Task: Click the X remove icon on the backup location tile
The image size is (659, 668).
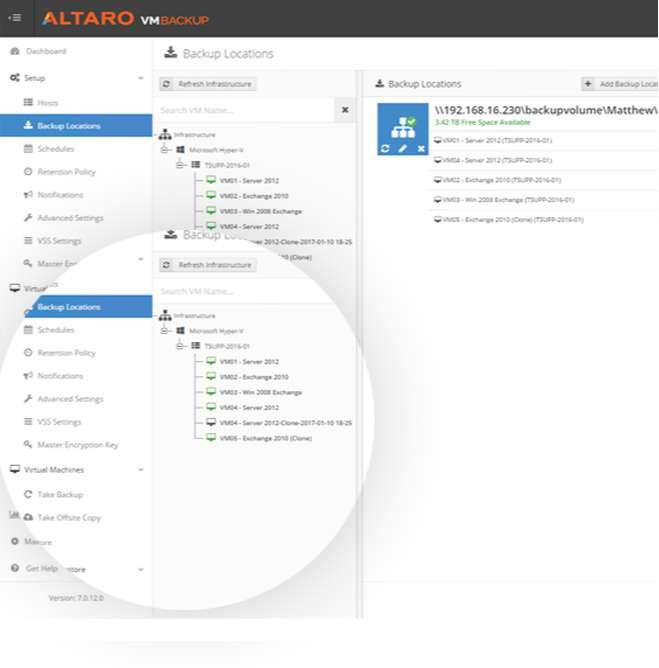Action: [x=421, y=148]
